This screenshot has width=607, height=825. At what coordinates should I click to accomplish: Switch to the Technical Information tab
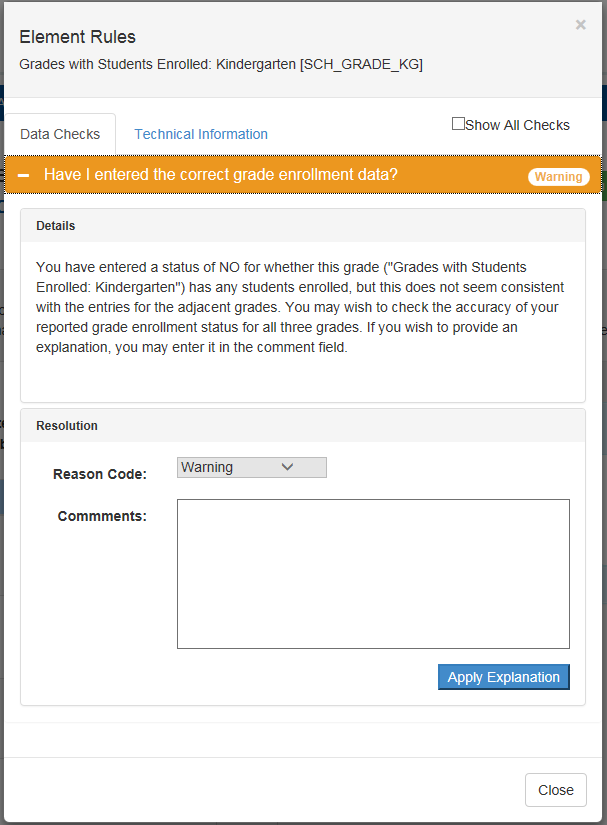tap(201, 134)
